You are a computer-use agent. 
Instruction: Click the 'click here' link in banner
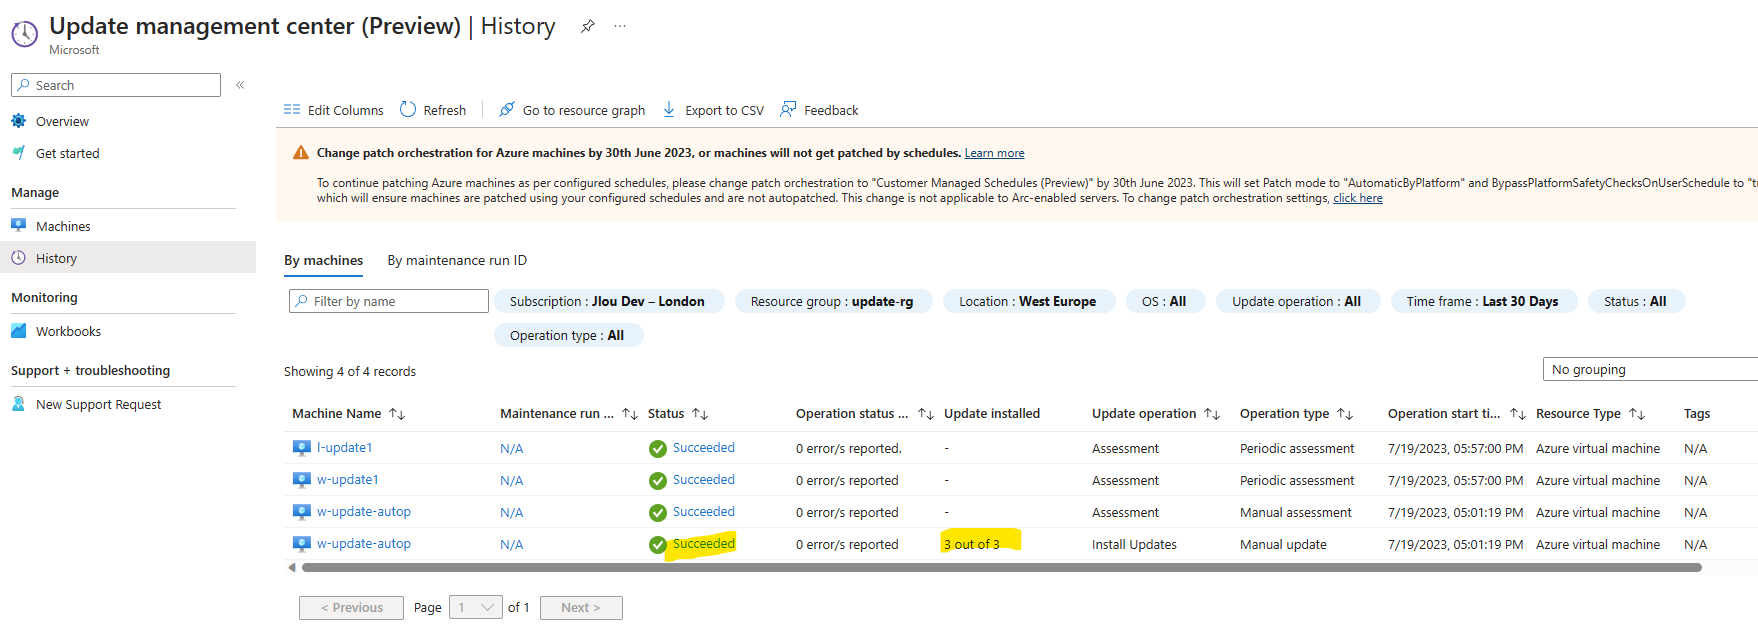pyautogui.click(x=1358, y=198)
